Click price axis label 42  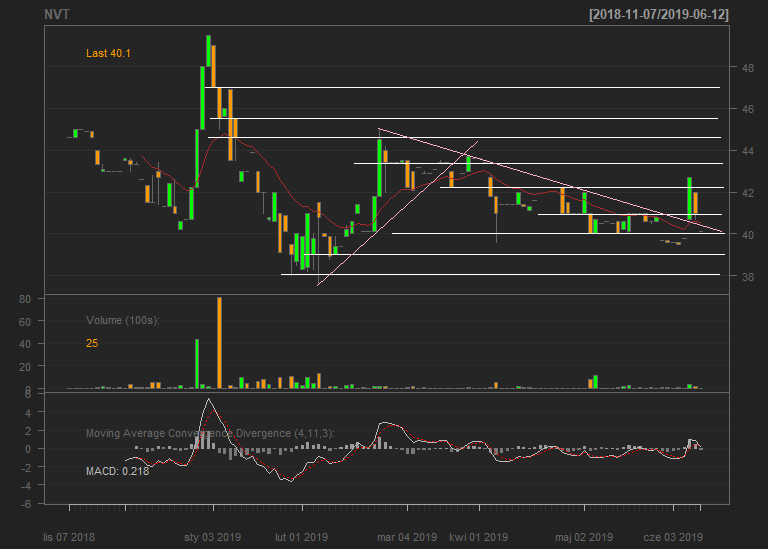(x=747, y=193)
